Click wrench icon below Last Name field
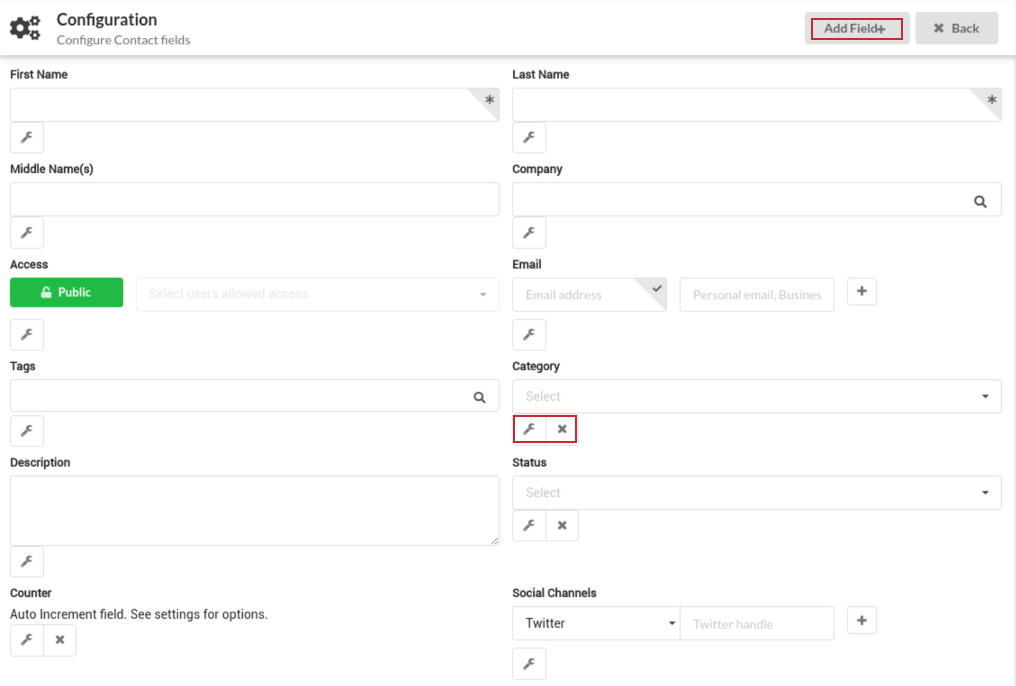Screen dimensions: 1016x686 point(529,138)
